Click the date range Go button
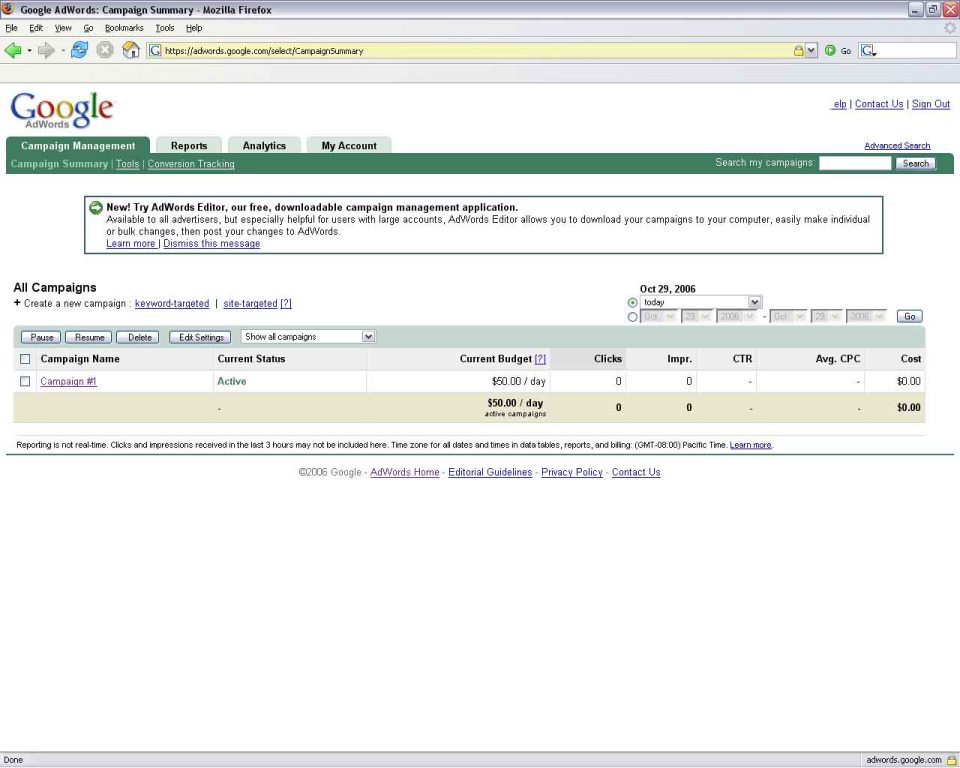960x768 pixels. click(x=910, y=317)
